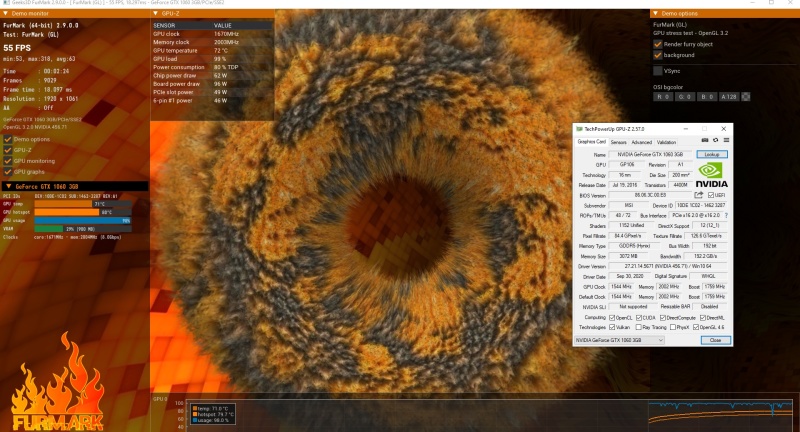Toggle Vulkan checkbox in GPU-Z

[x=612, y=327]
